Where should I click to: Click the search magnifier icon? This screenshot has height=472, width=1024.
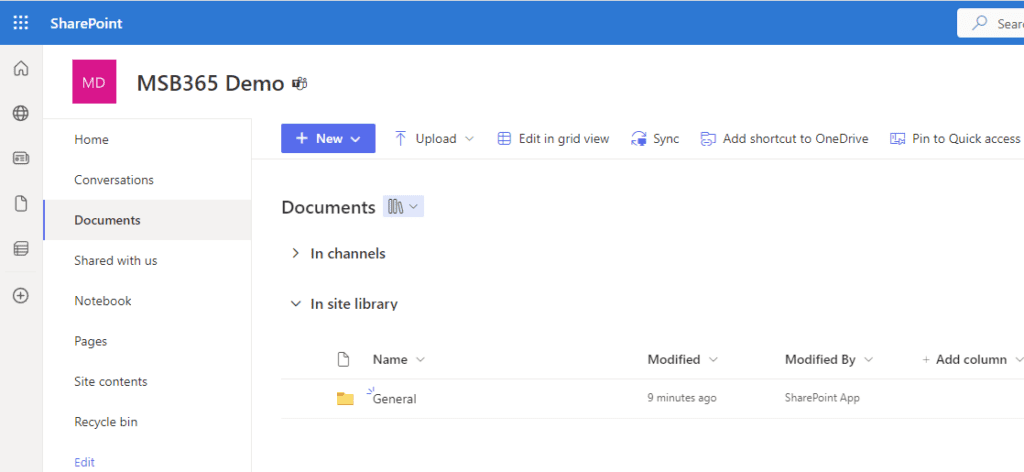(x=980, y=24)
